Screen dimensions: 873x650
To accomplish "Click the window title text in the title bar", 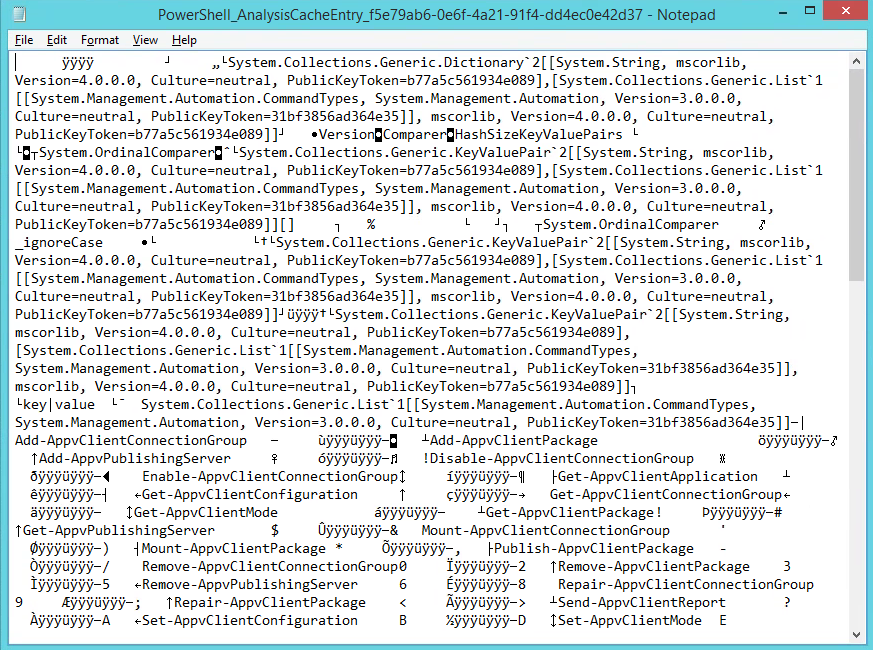I will (x=436, y=14).
